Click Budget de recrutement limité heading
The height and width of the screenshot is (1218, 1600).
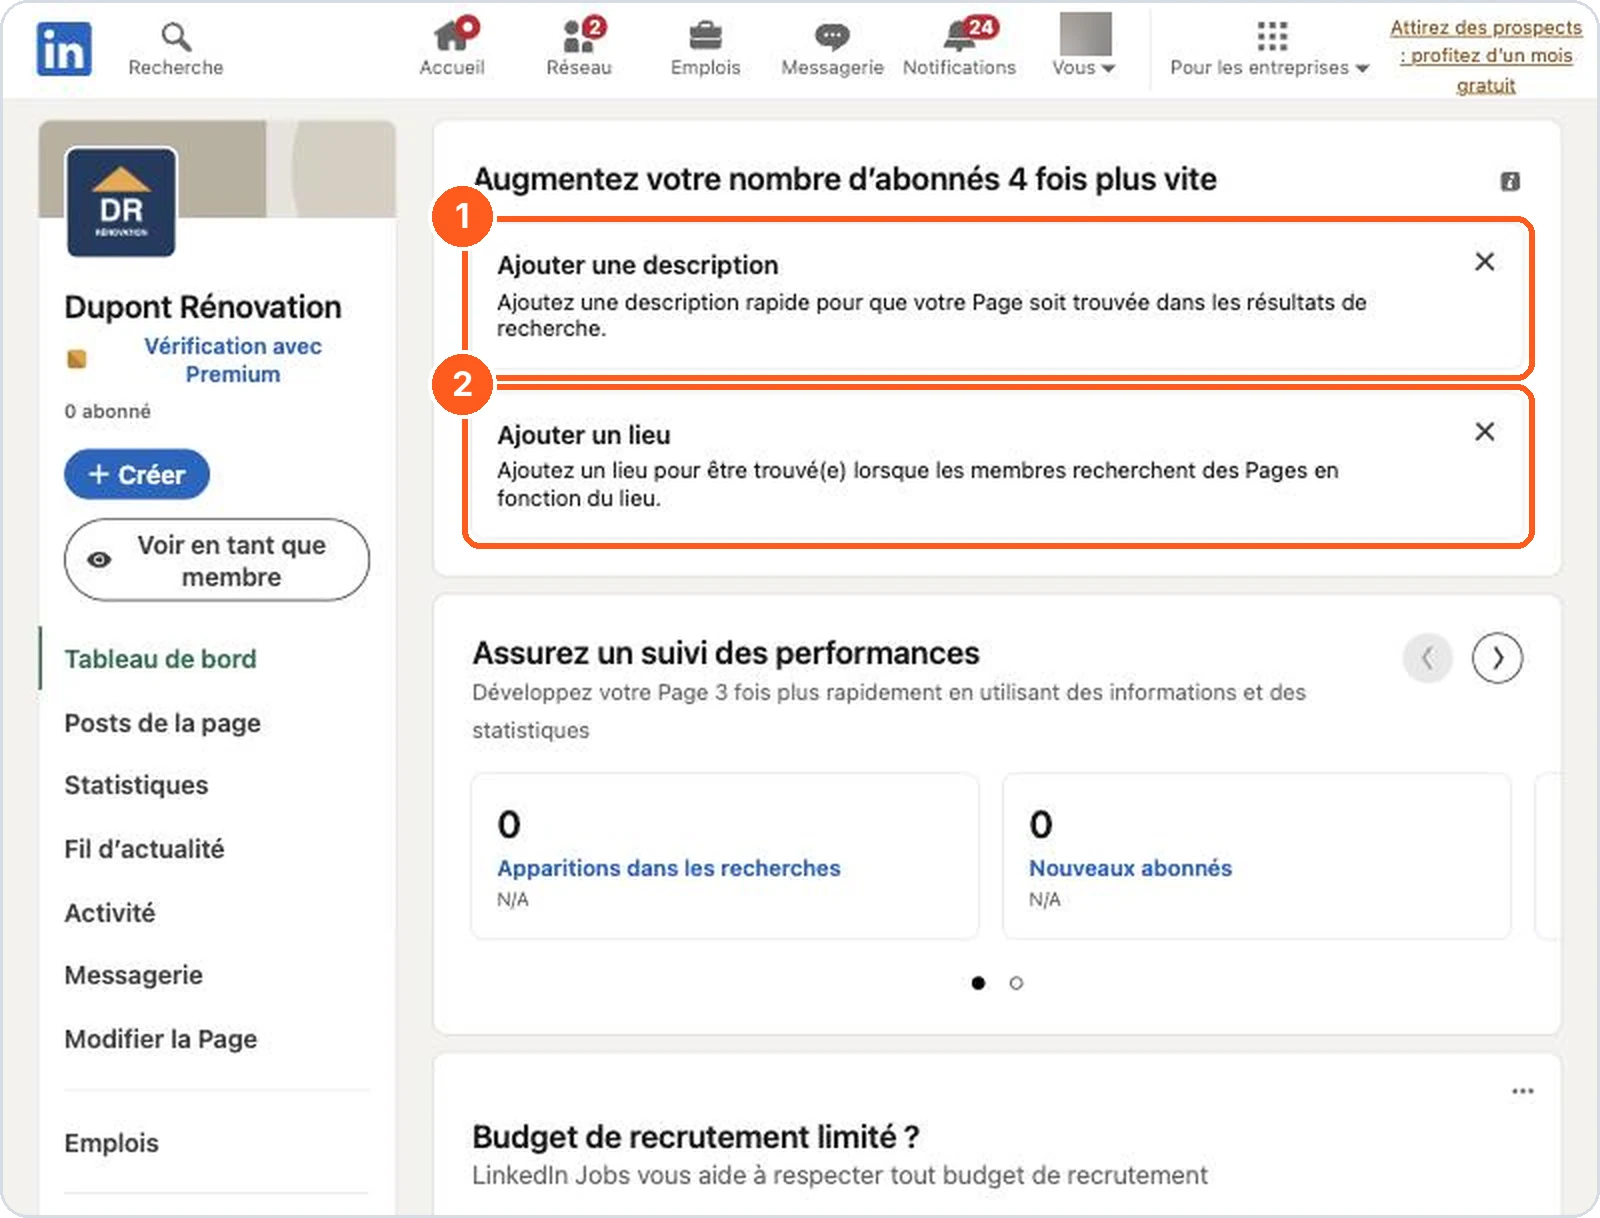coord(695,1137)
